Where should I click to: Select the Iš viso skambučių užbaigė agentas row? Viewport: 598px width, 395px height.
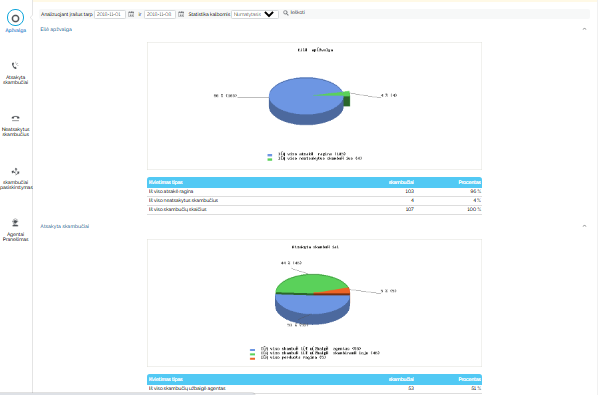click(x=314, y=389)
